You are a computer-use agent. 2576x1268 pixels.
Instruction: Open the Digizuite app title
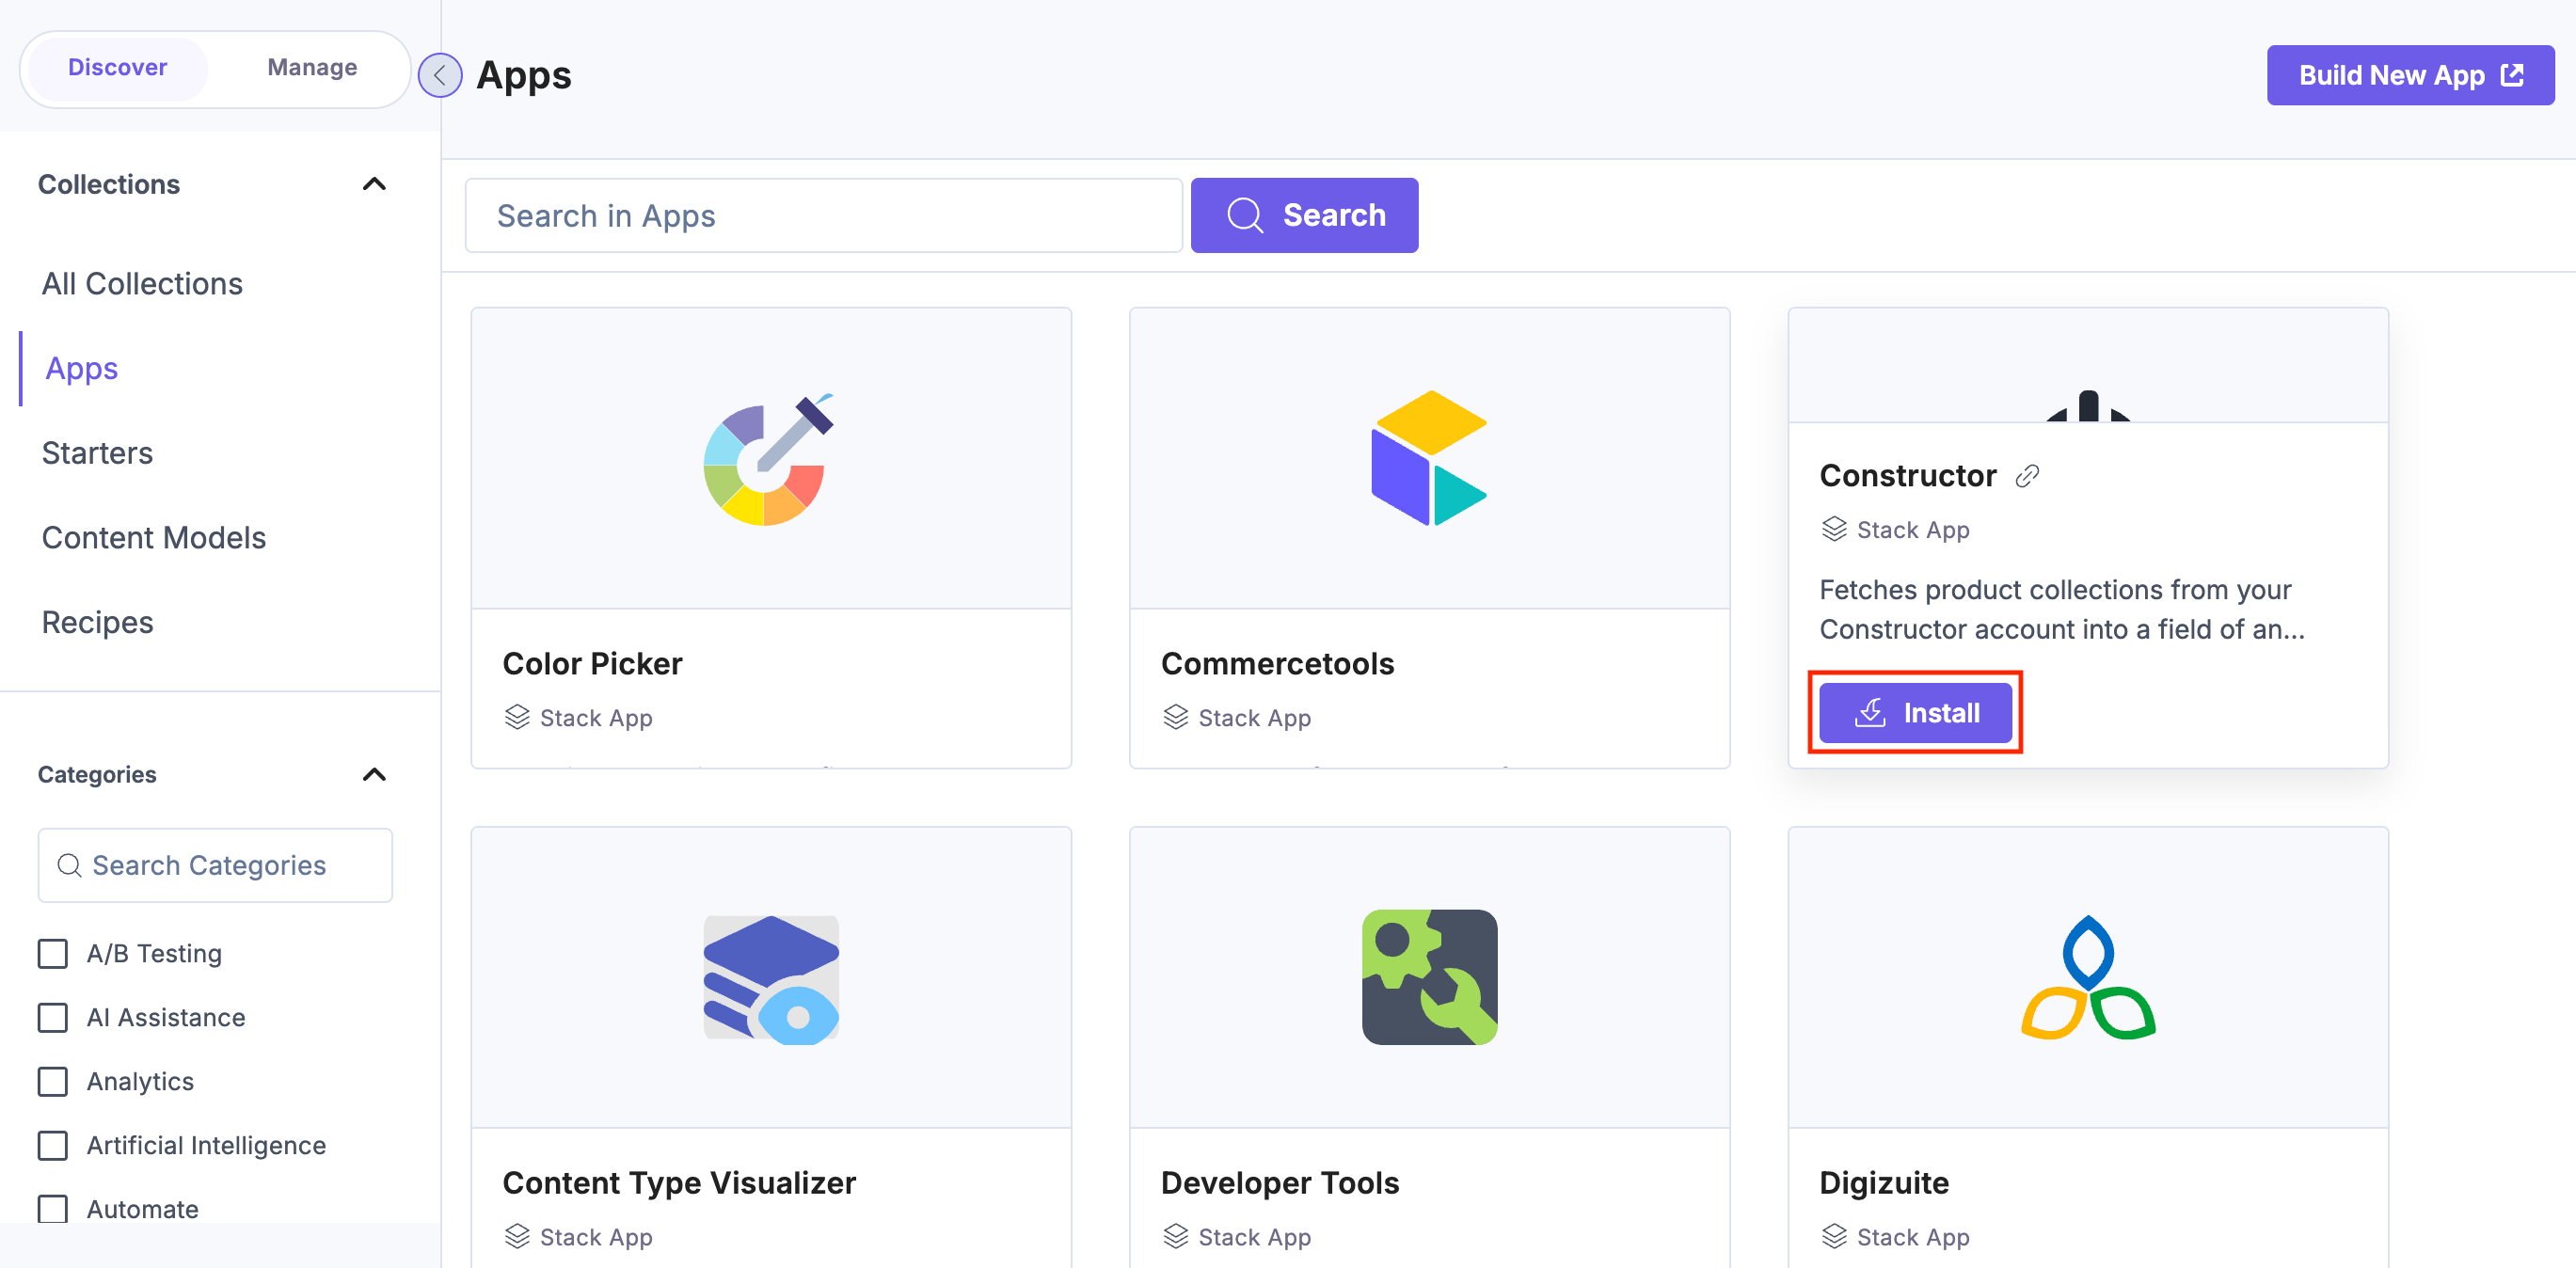1884,1183
